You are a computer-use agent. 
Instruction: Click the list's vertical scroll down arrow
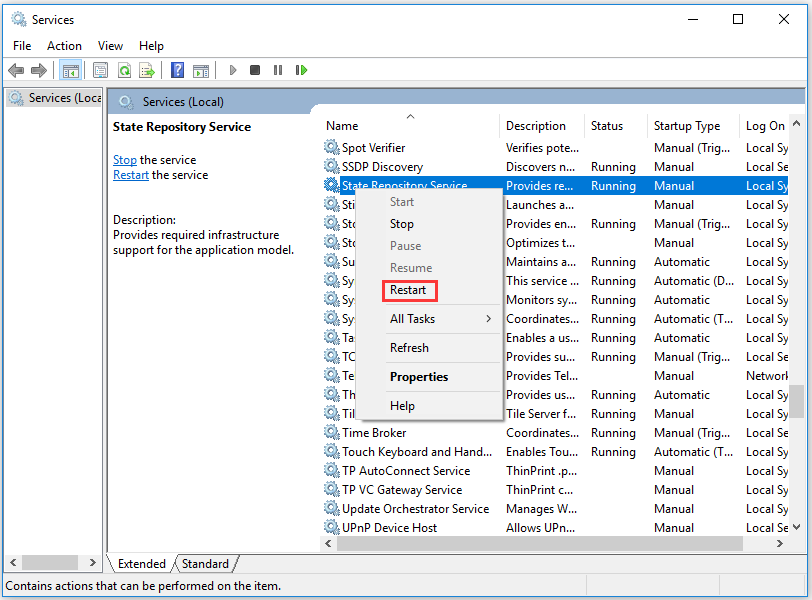coord(796,528)
